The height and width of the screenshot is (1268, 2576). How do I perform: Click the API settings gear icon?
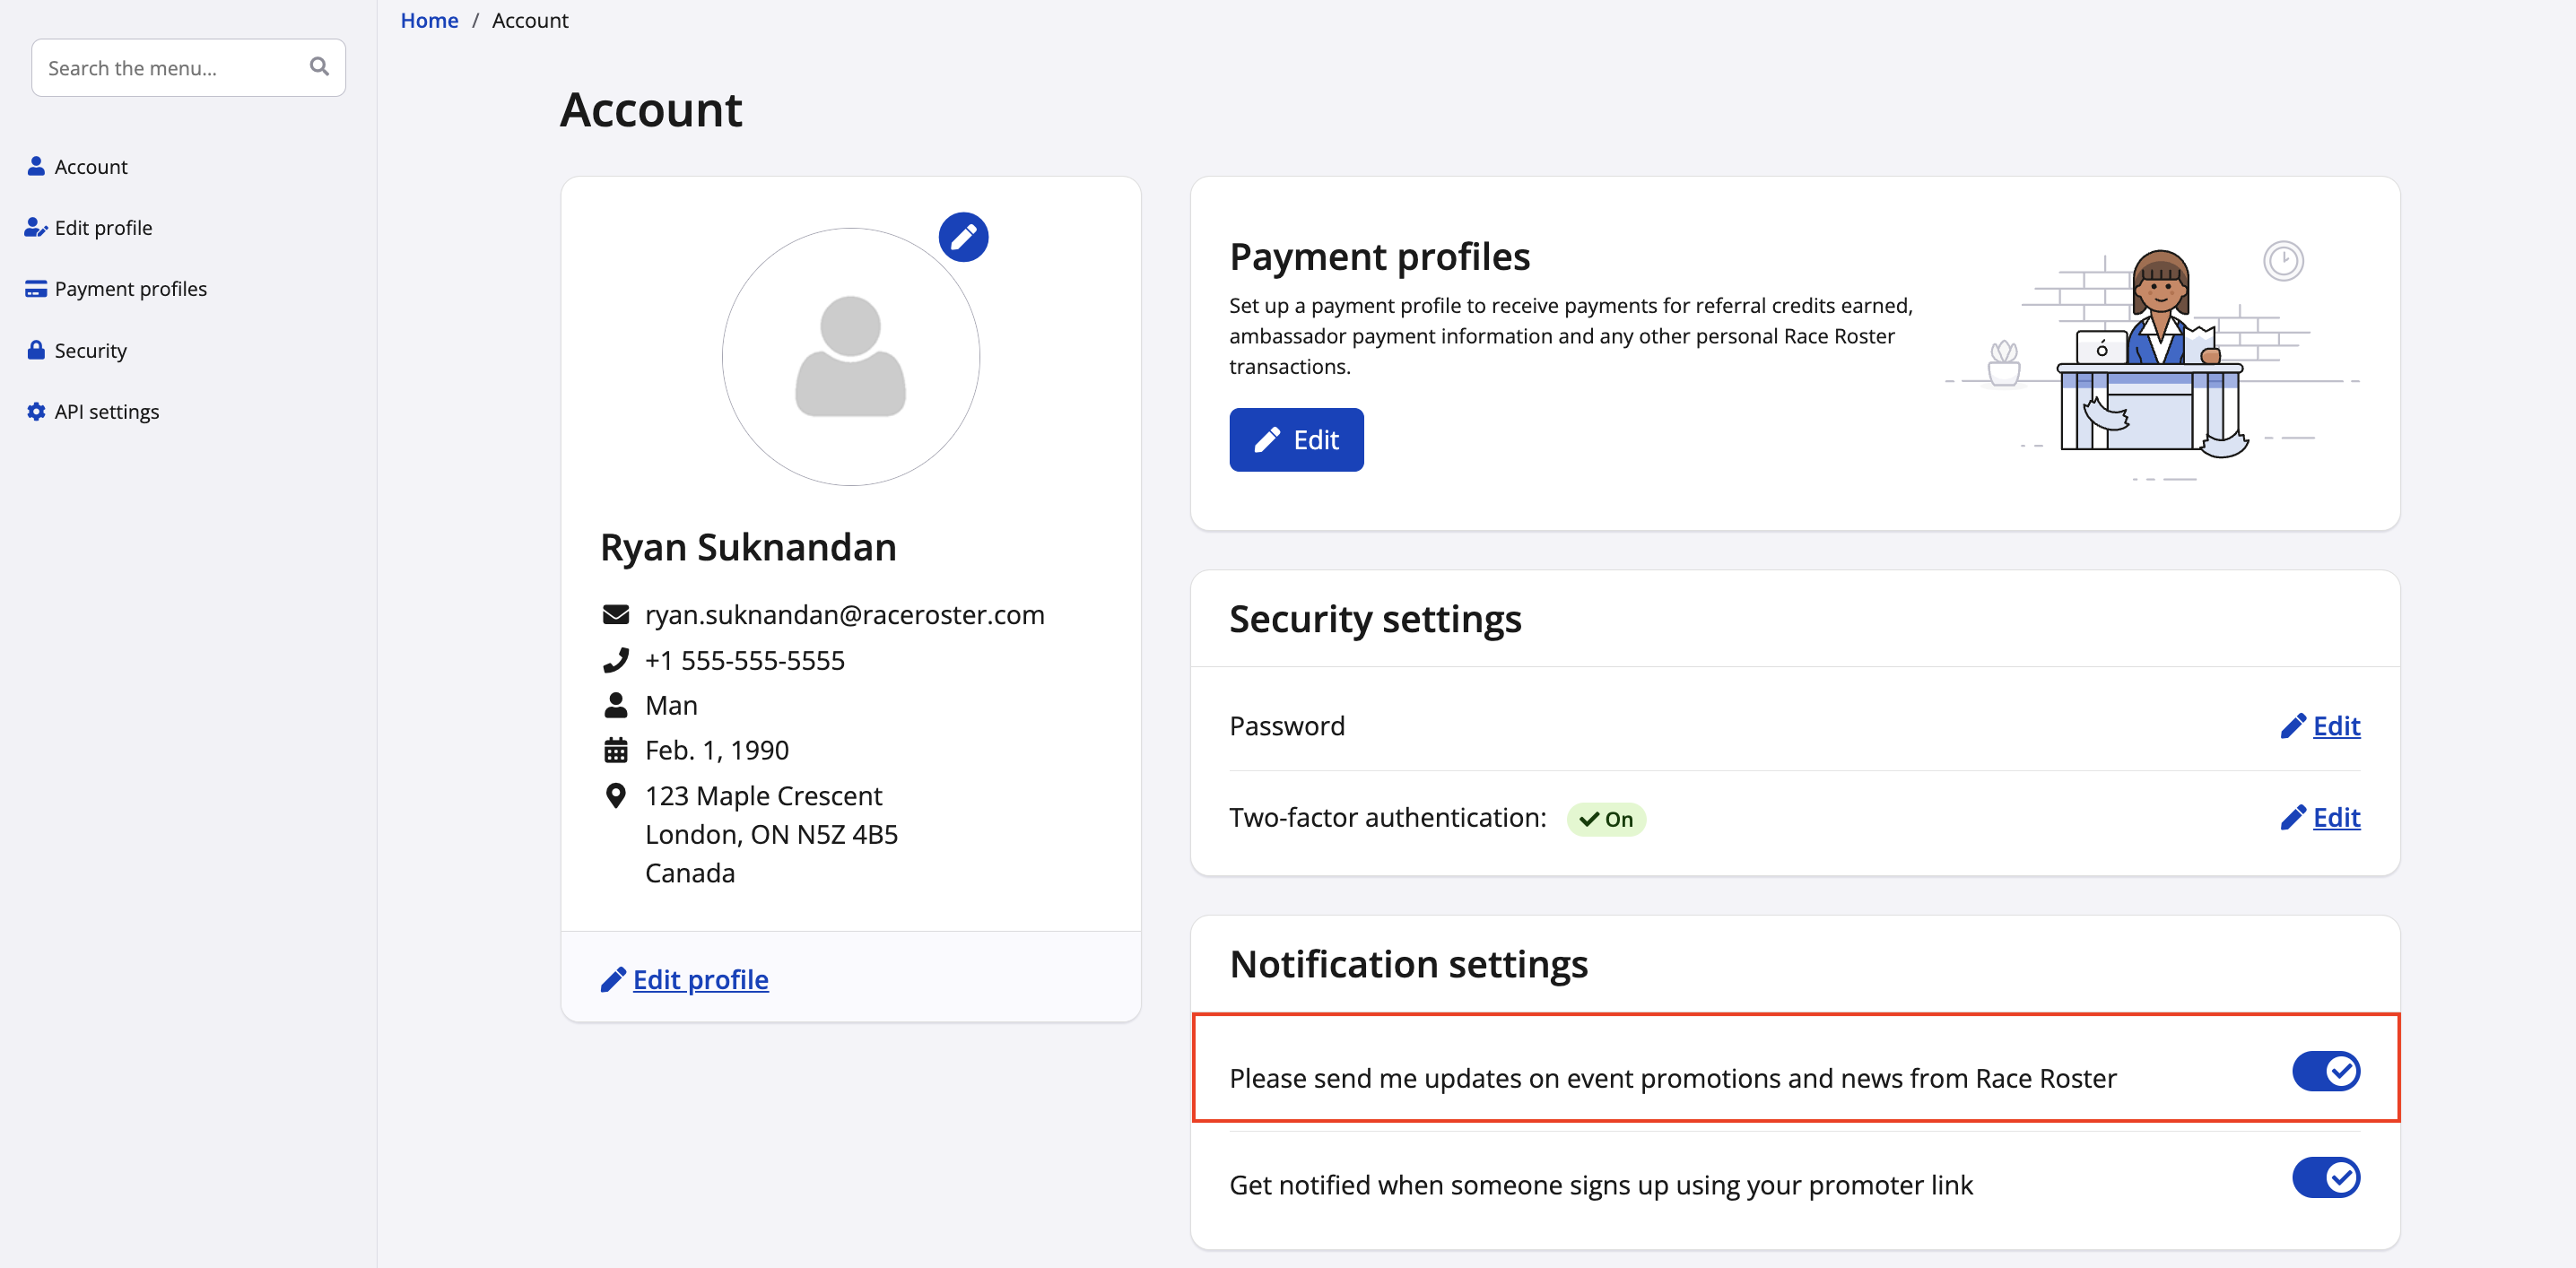(36, 411)
